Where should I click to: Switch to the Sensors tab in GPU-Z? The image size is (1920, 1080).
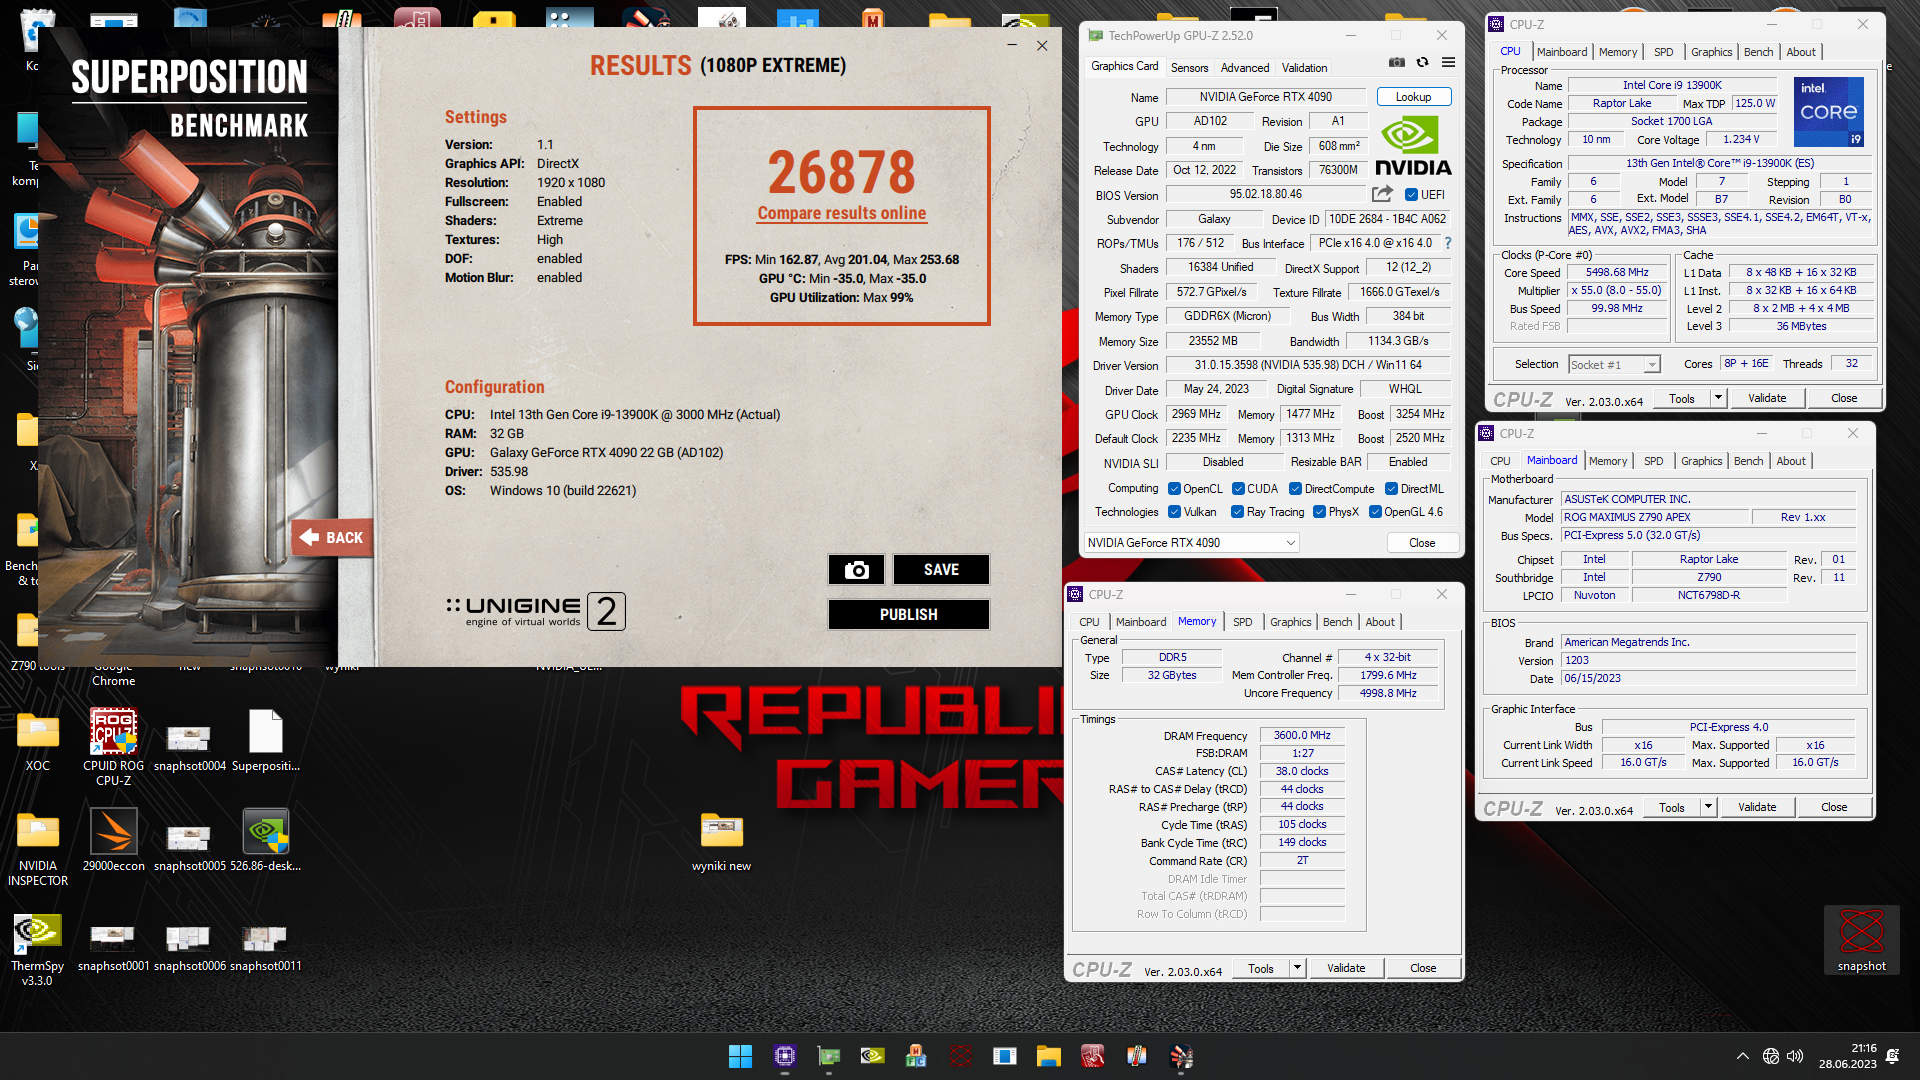(x=1189, y=68)
